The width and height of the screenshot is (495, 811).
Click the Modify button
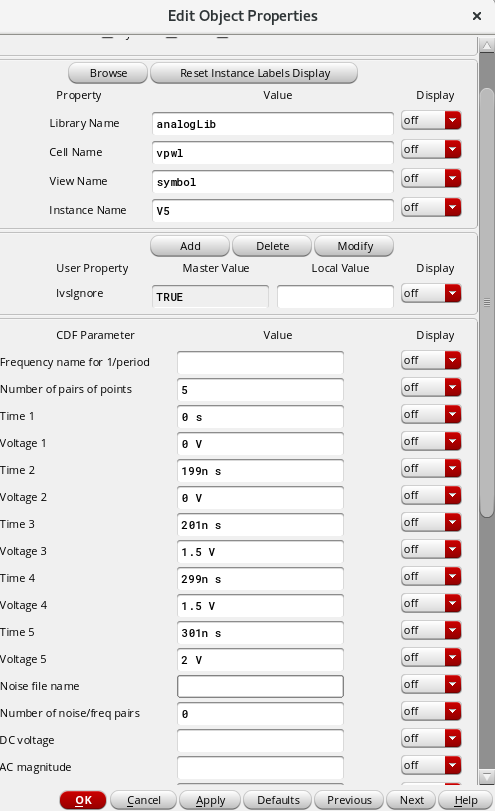[354, 246]
